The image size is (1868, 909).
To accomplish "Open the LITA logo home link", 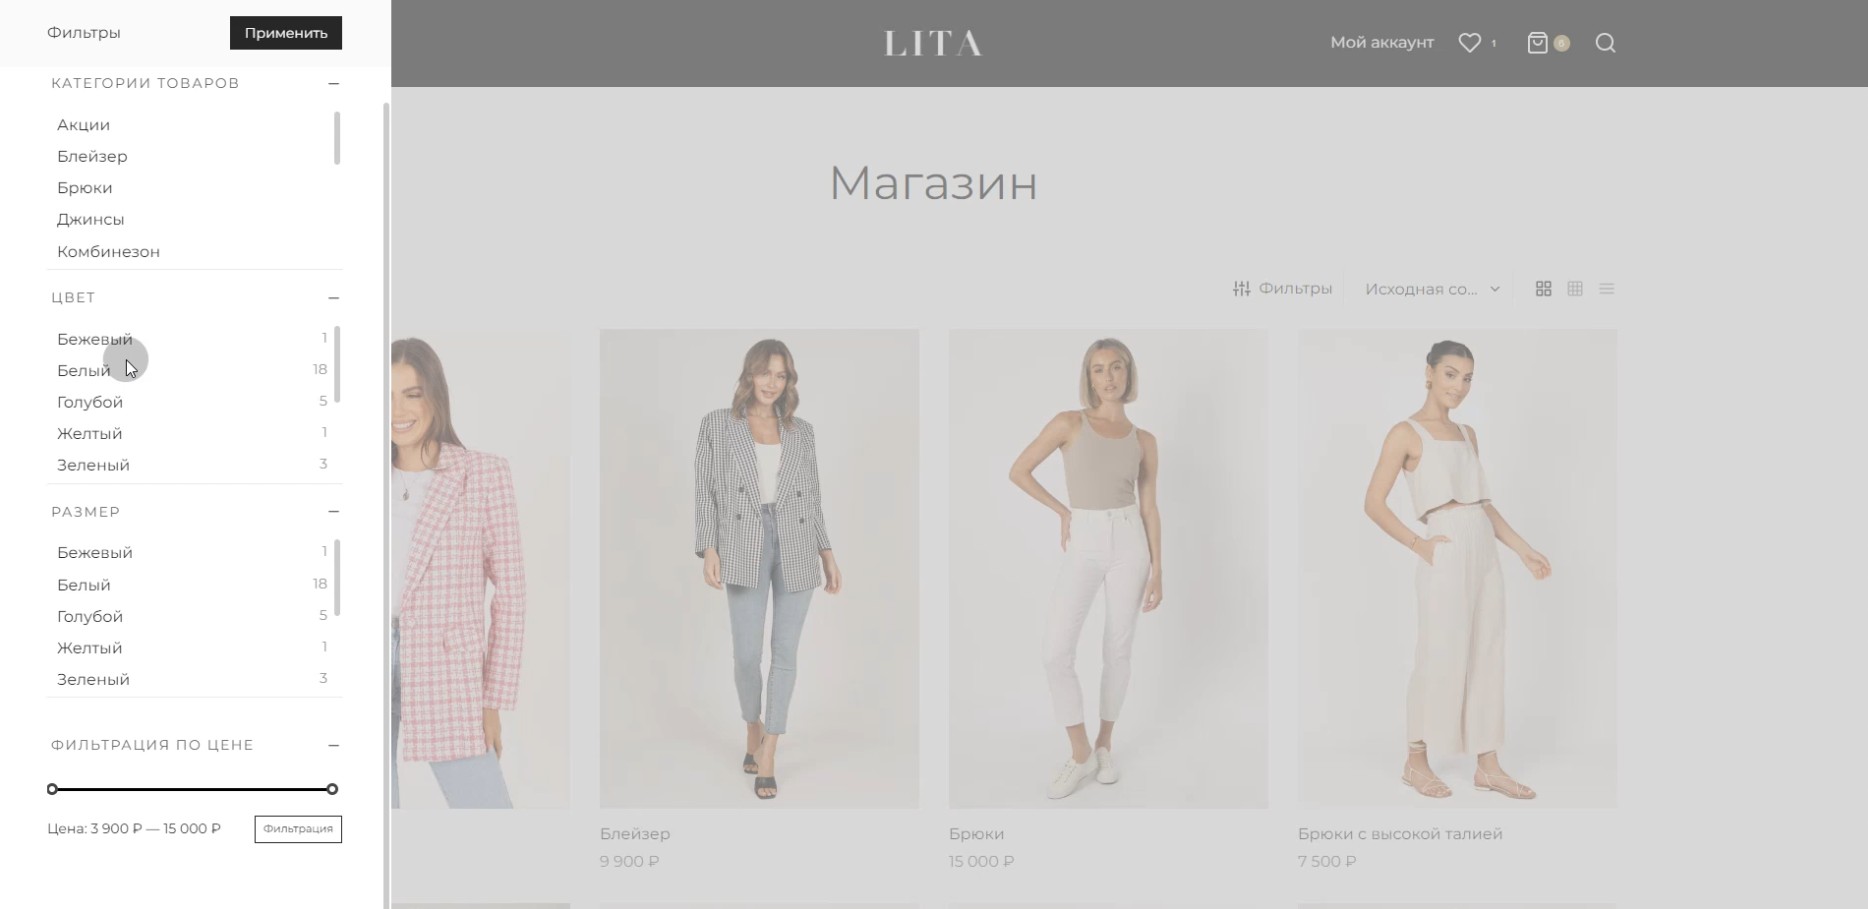I will (x=933, y=43).
